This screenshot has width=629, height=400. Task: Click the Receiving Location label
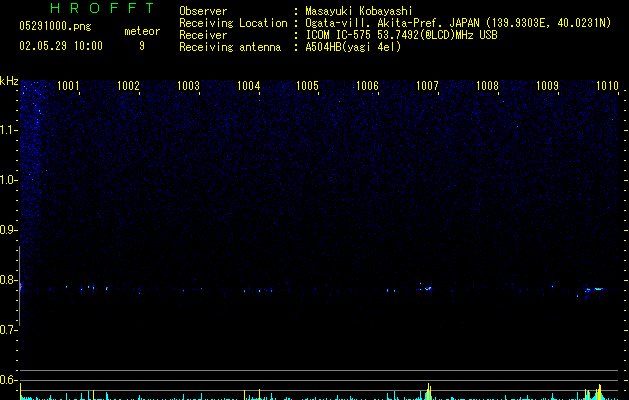pyautogui.click(x=233, y=23)
